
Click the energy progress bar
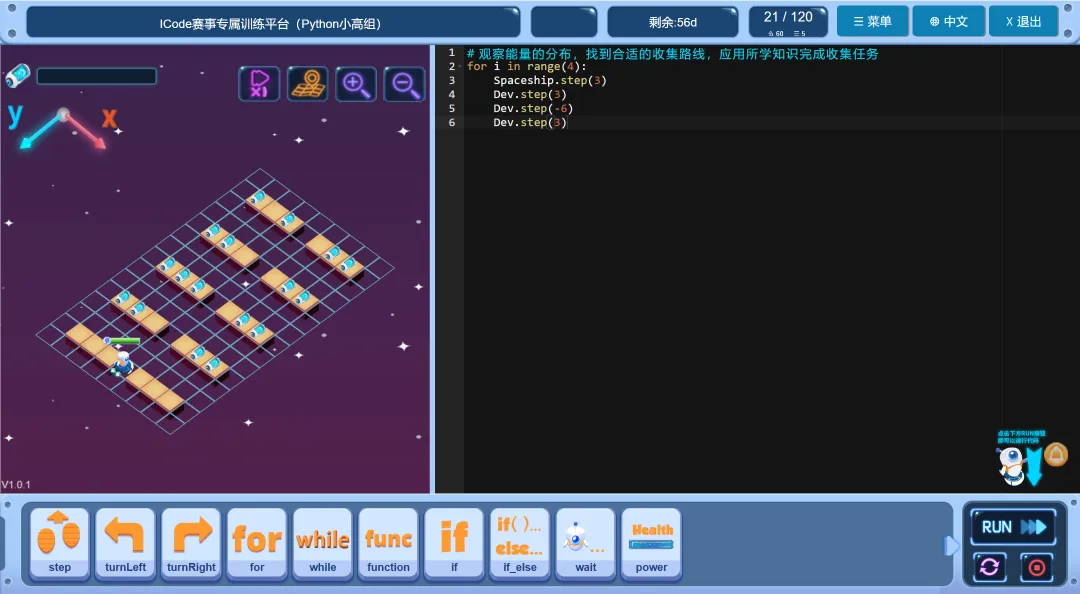pos(96,76)
